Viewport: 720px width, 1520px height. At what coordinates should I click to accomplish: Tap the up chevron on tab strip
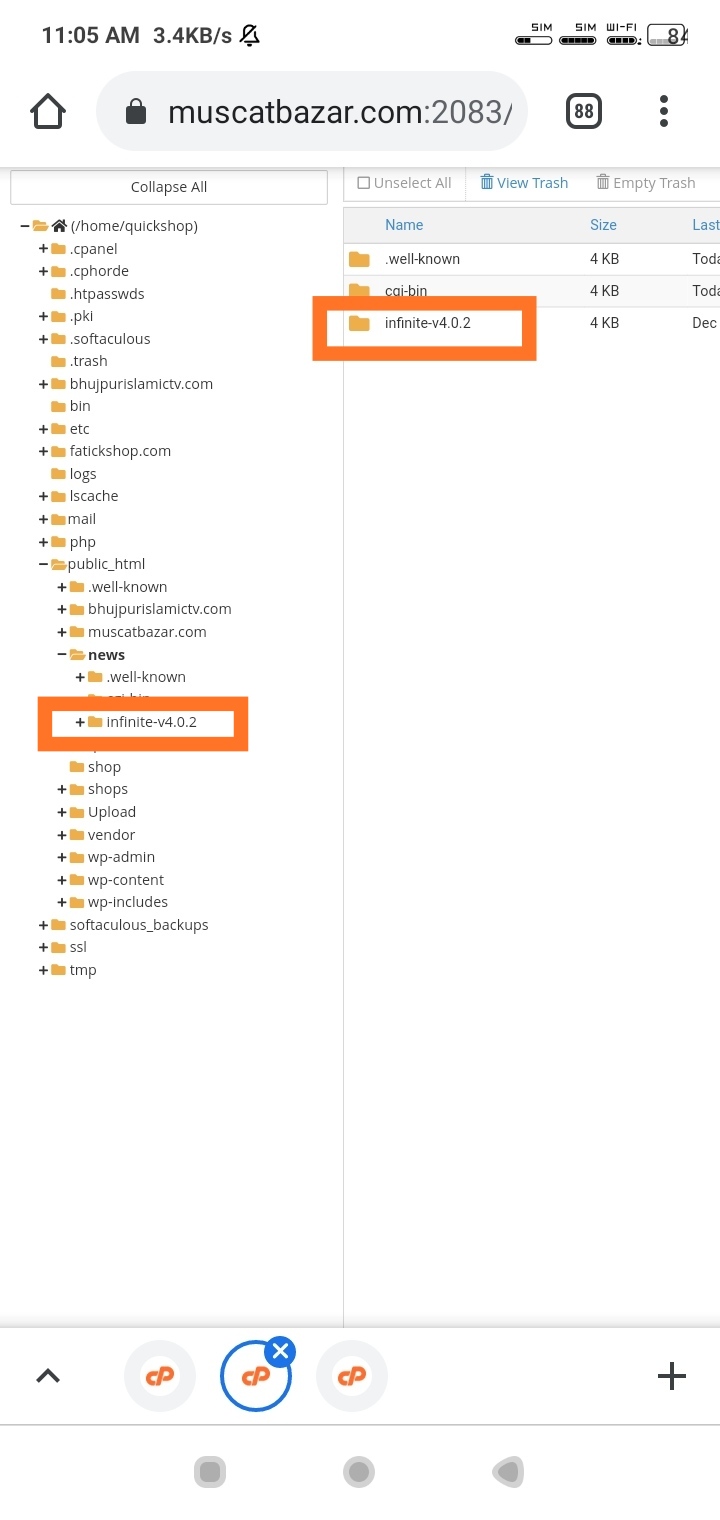pos(48,1376)
